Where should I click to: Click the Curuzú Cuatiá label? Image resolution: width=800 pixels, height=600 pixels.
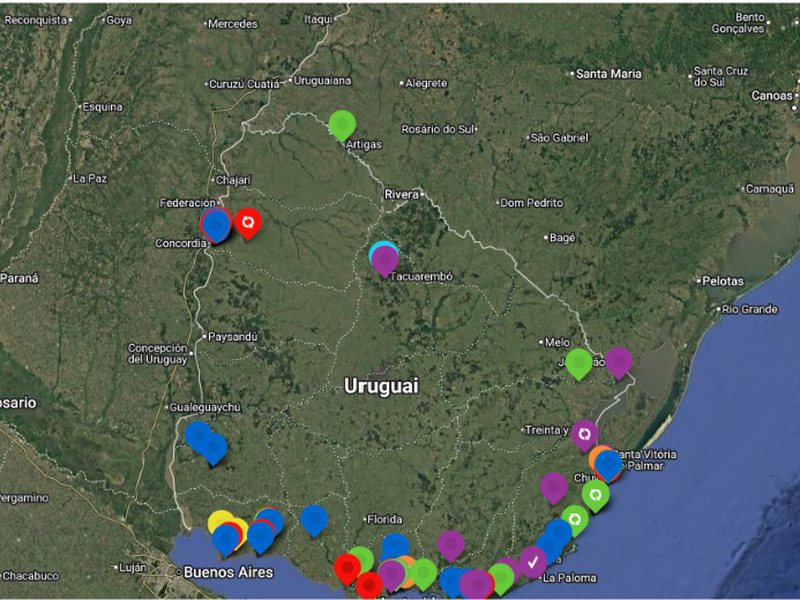click(x=244, y=84)
